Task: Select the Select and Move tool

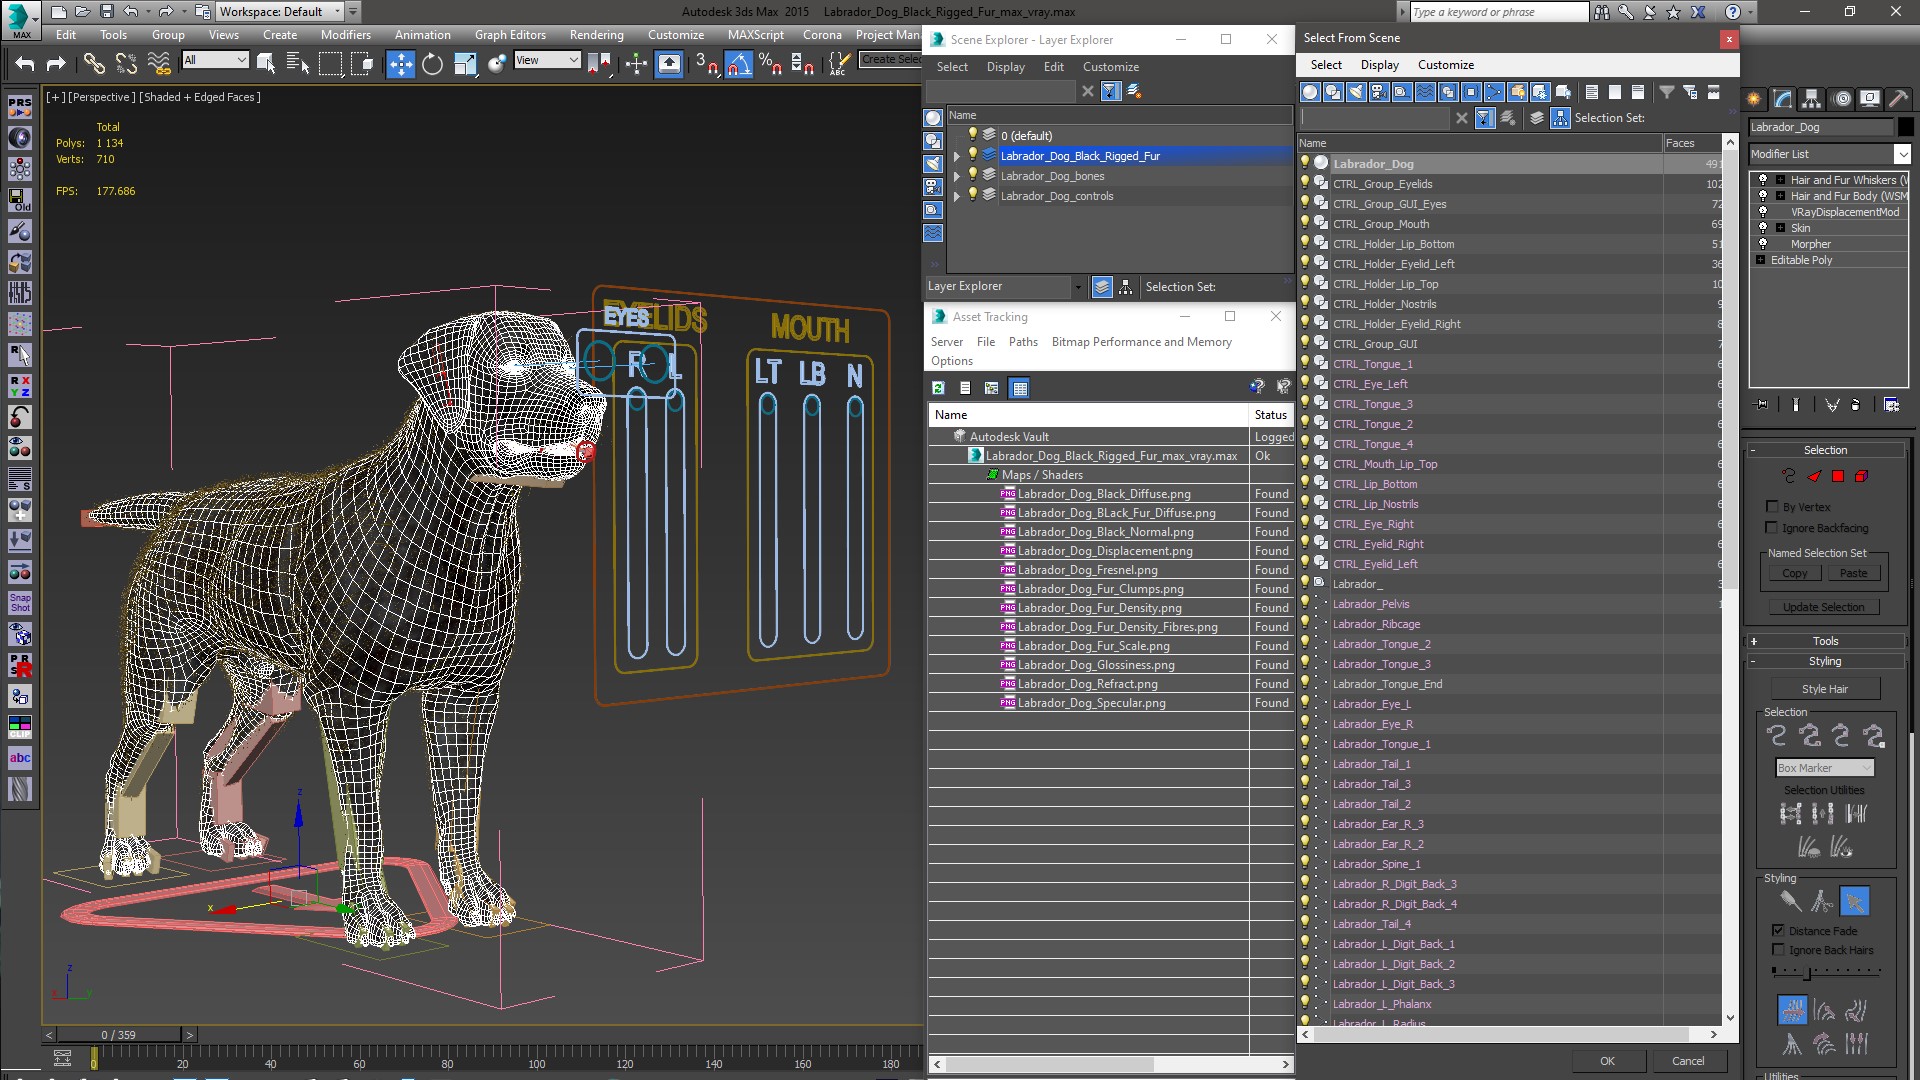Action: click(x=400, y=64)
